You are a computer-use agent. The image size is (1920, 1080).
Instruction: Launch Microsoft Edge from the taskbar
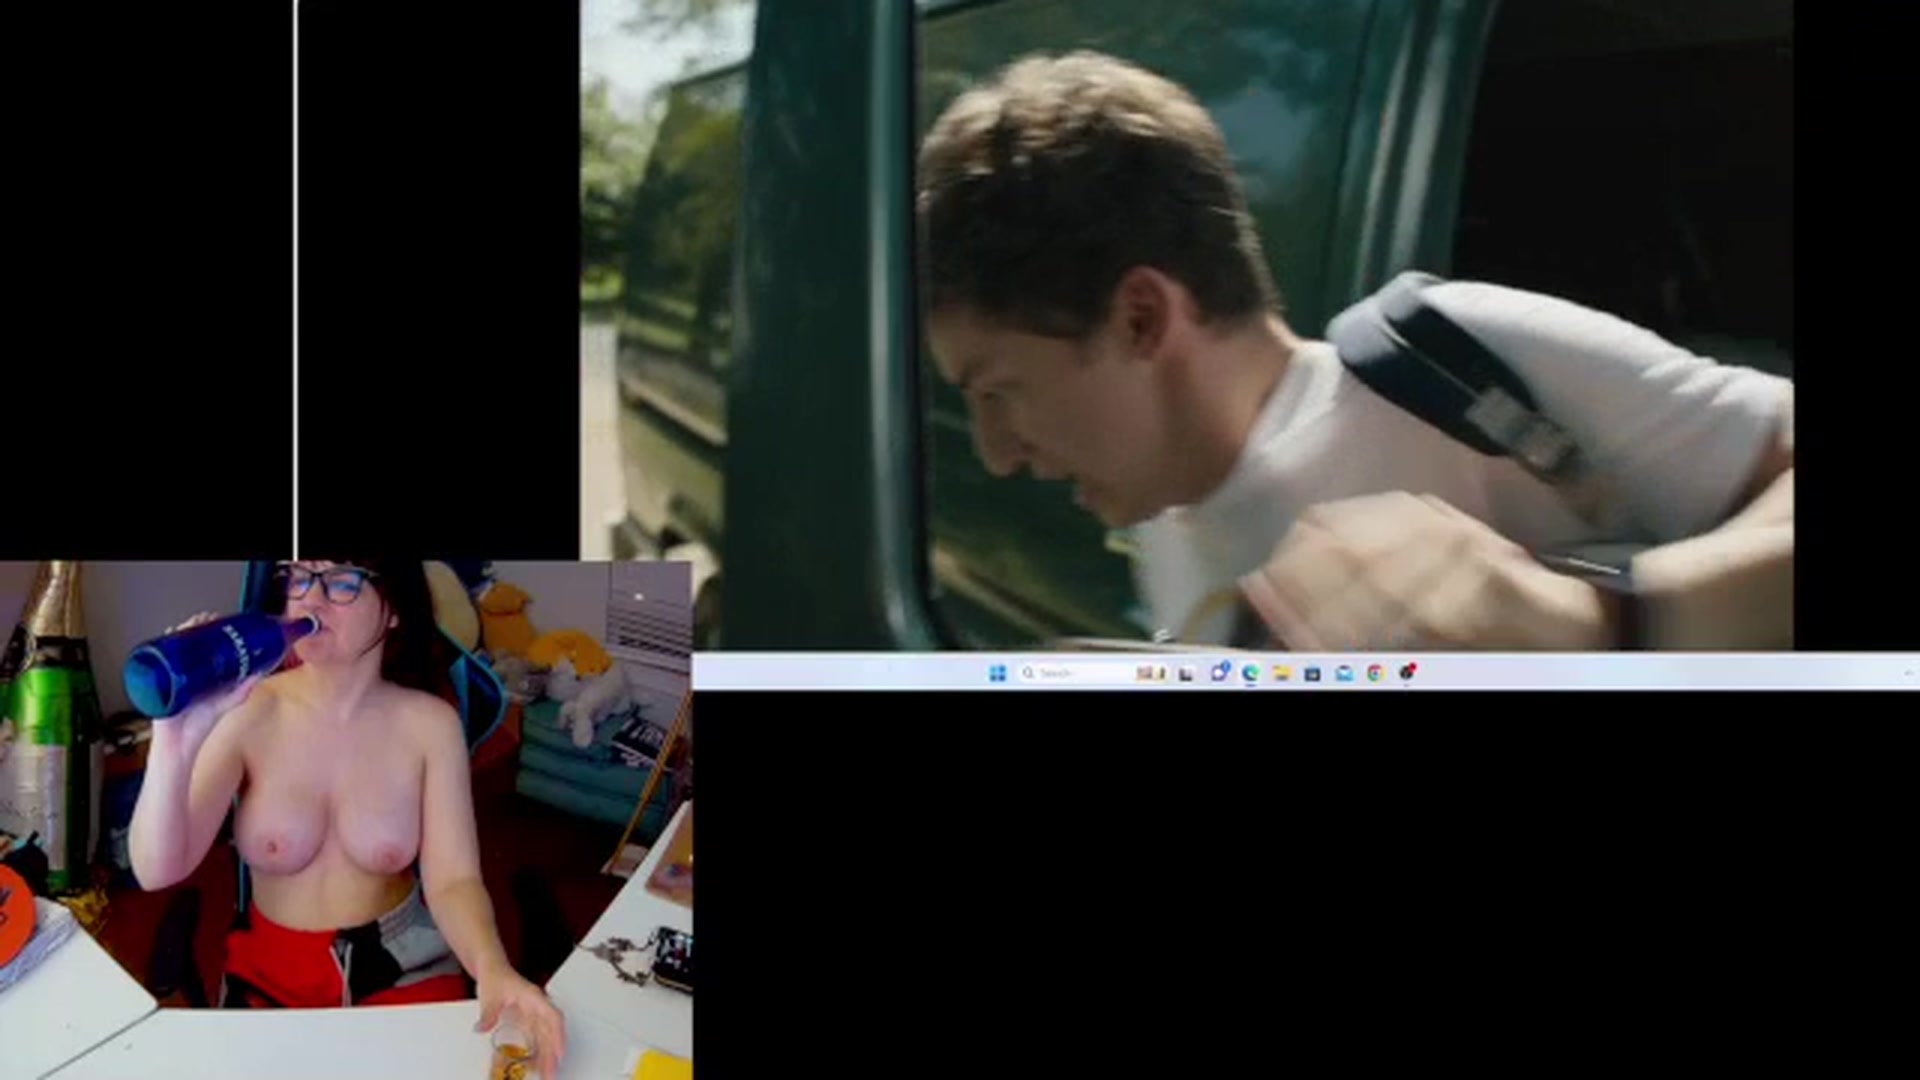coord(1250,673)
